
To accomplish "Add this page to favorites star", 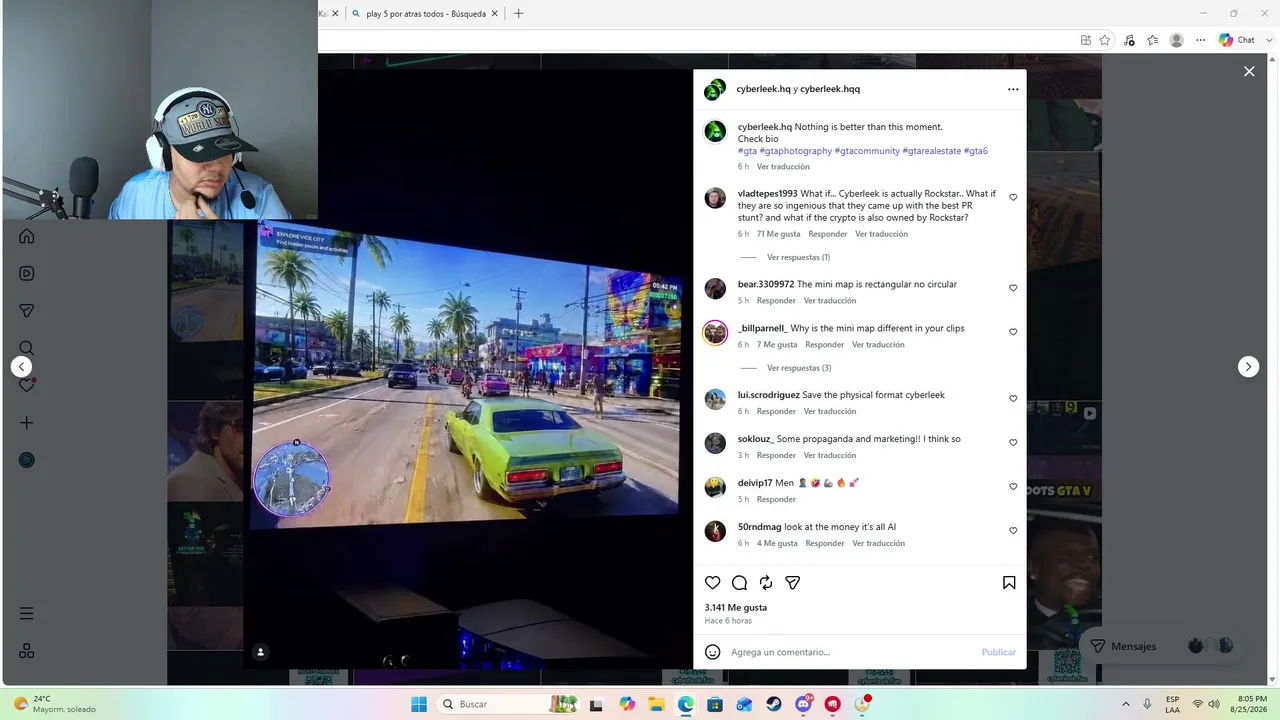I will coord(1105,40).
